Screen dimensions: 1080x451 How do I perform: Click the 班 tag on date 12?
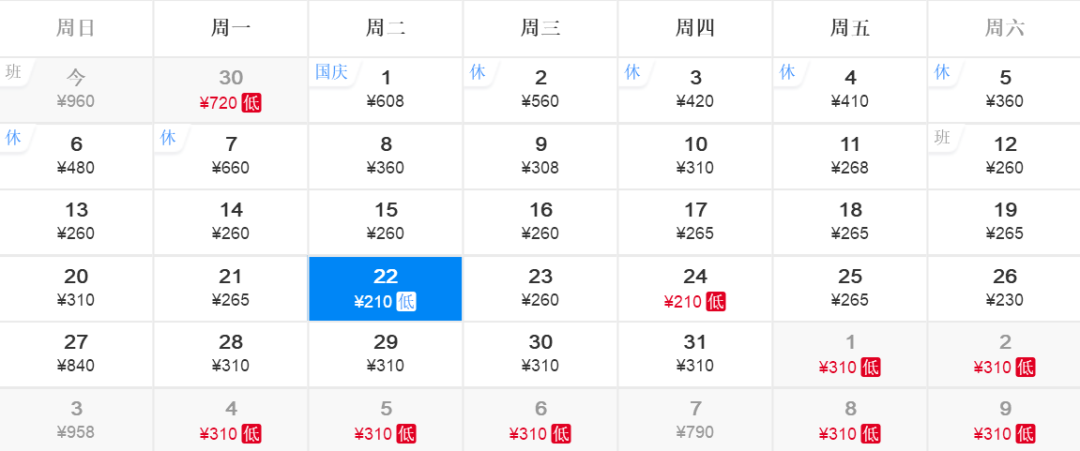pyautogui.click(x=942, y=138)
